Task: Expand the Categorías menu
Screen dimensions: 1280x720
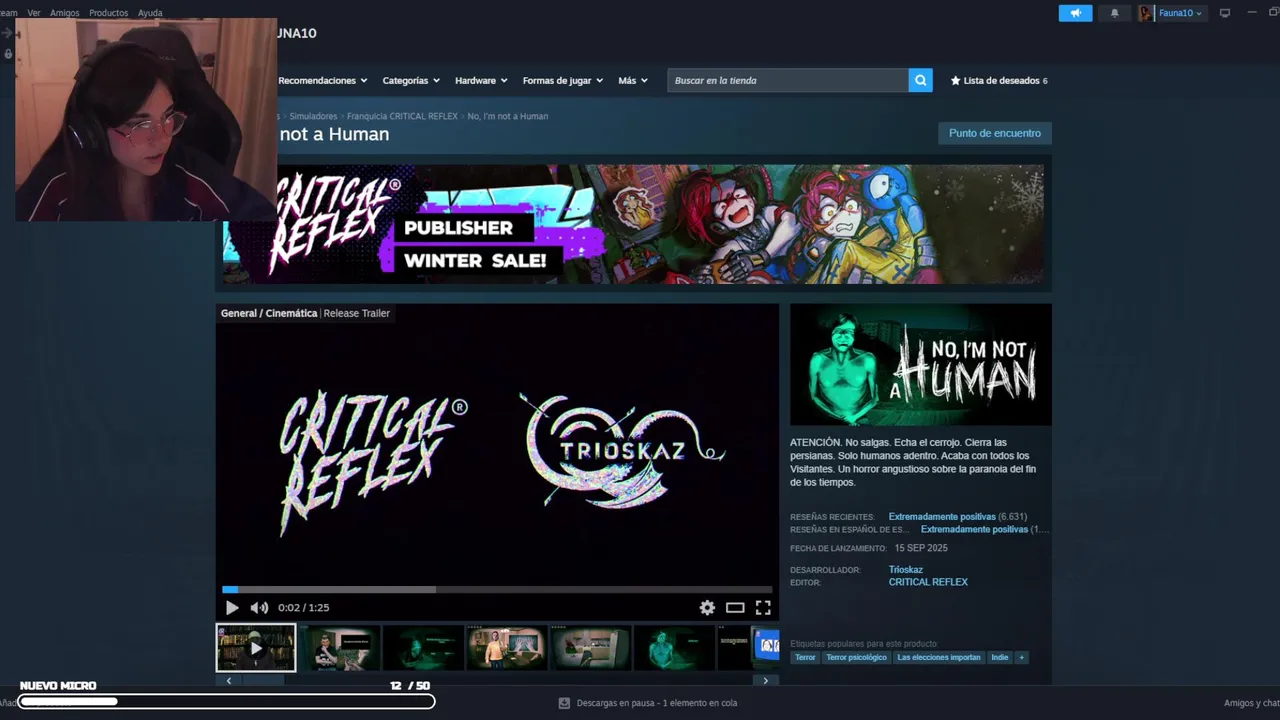Action: tap(411, 80)
